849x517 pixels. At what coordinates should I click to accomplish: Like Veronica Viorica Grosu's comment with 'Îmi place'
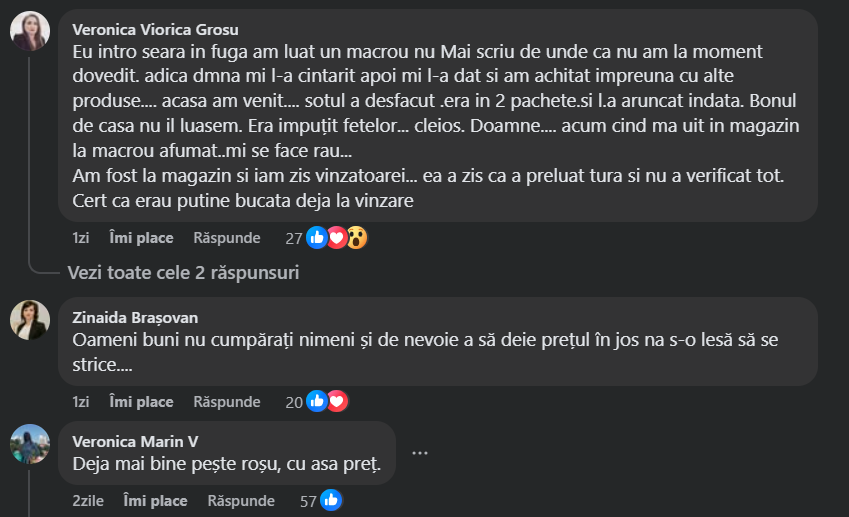click(x=141, y=238)
